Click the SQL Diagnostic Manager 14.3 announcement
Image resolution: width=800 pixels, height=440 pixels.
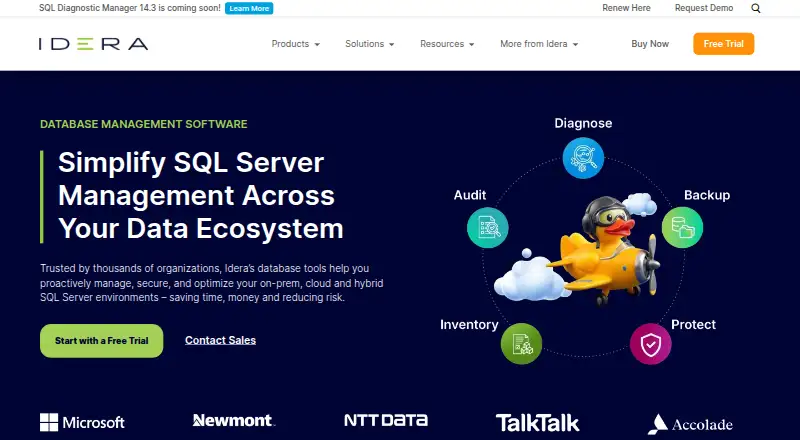[x=130, y=8]
